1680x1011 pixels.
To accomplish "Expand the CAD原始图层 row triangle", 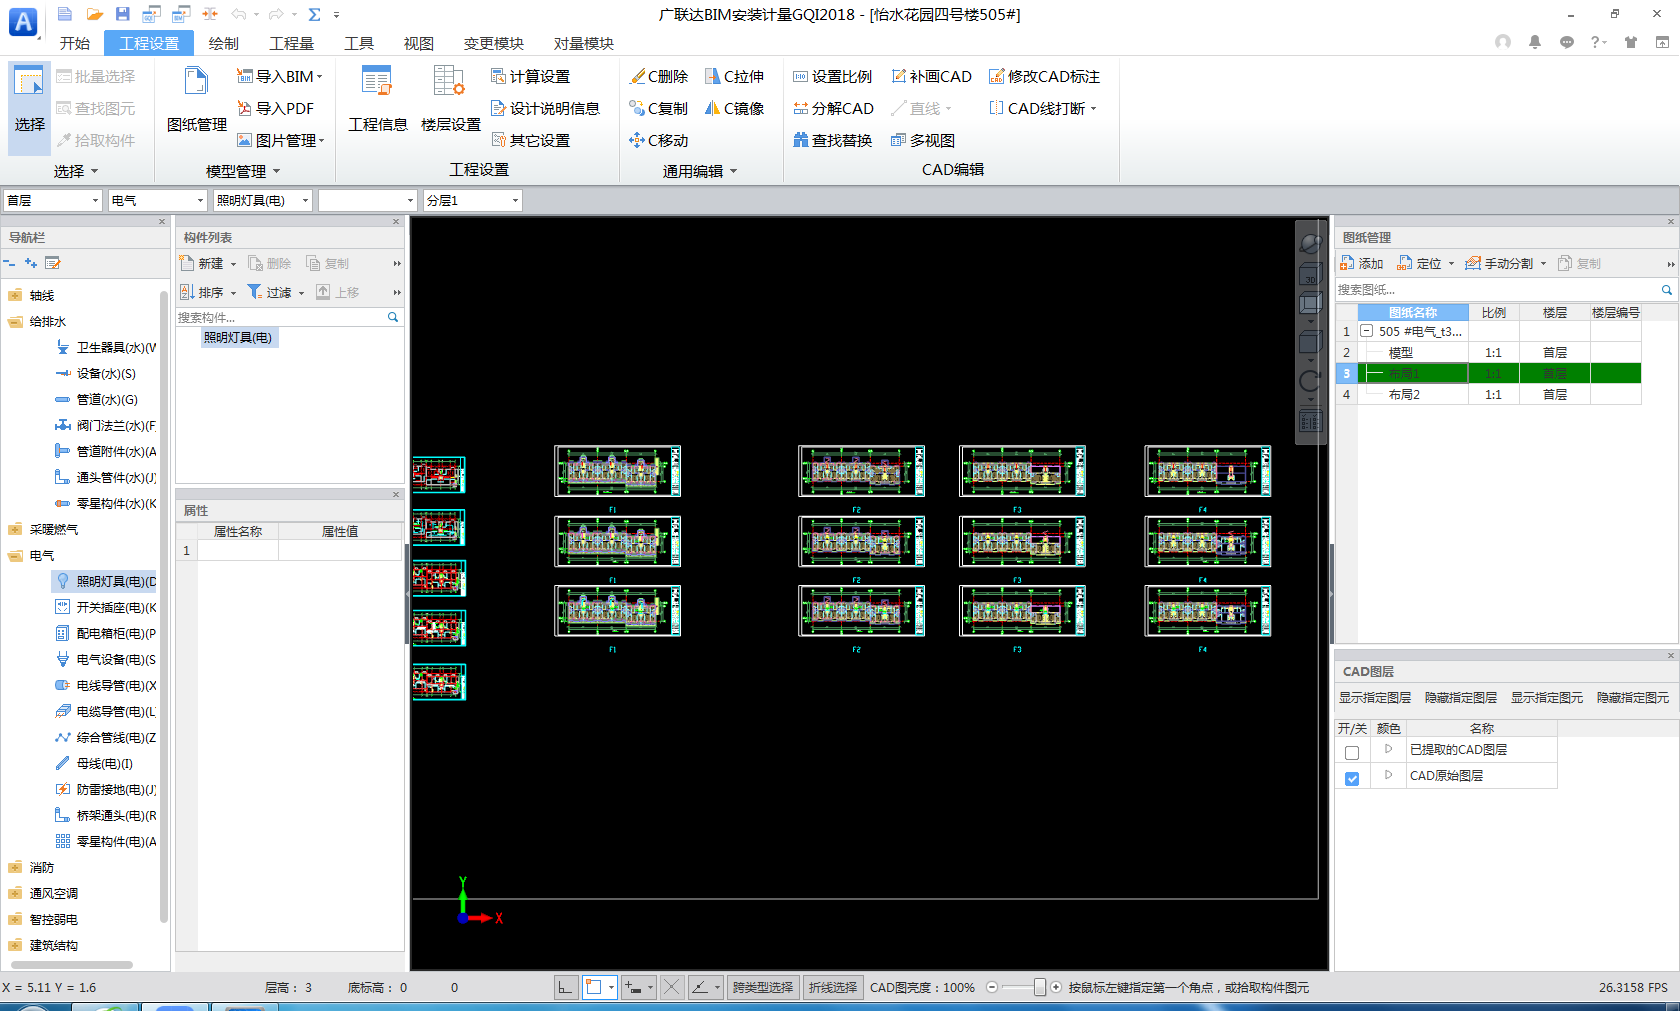I will pyautogui.click(x=1388, y=775).
